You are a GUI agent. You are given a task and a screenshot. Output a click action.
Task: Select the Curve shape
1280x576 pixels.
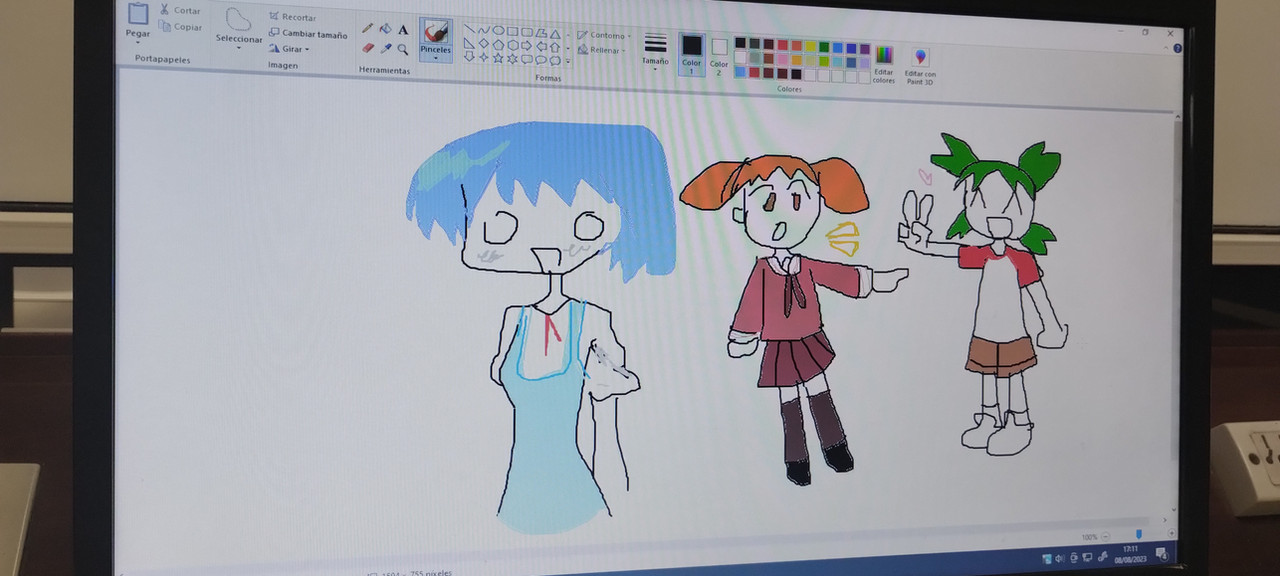pos(484,30)
